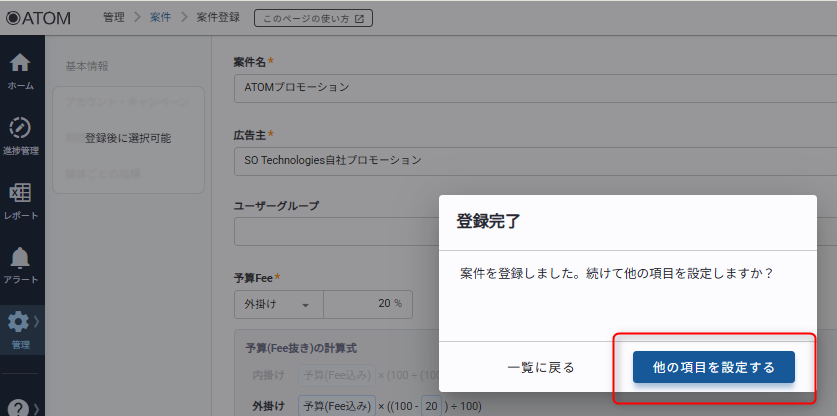The width and height of the screenshot is (837, 416).
Task: Open the Home (ホーム) sidebar icon
Action: 20,68
